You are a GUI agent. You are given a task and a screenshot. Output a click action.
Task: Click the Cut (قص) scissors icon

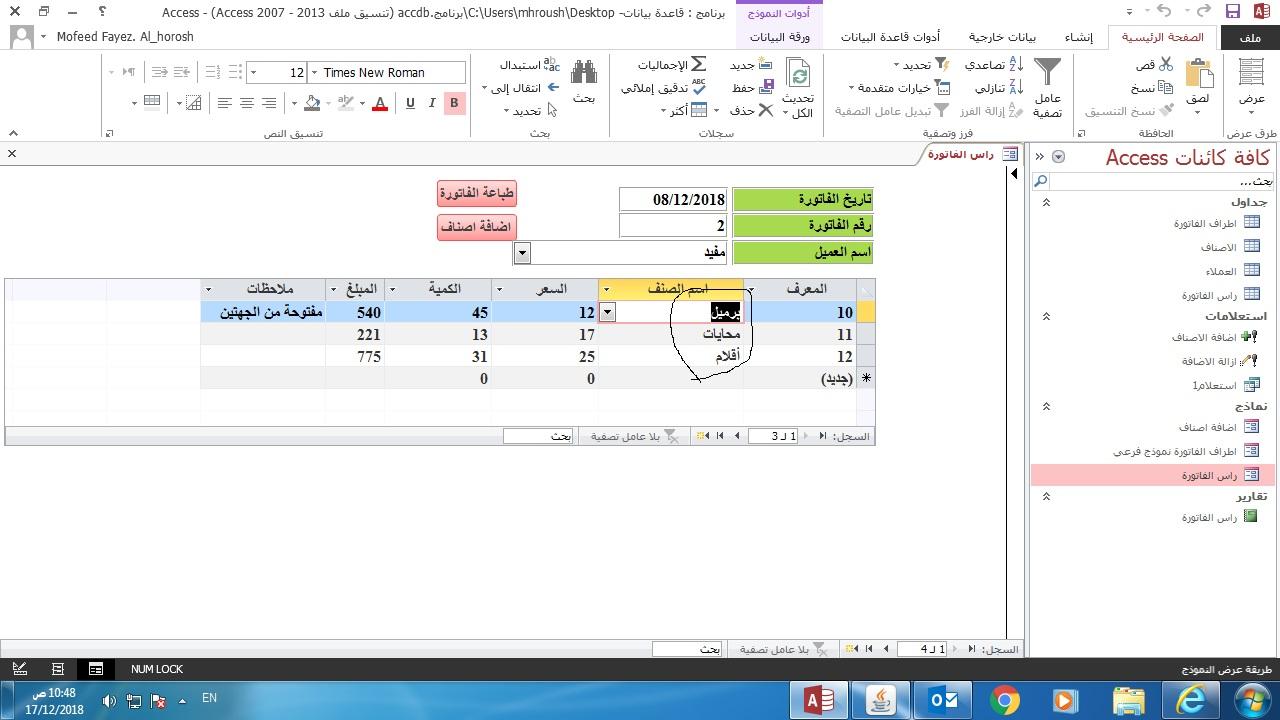1165,64
